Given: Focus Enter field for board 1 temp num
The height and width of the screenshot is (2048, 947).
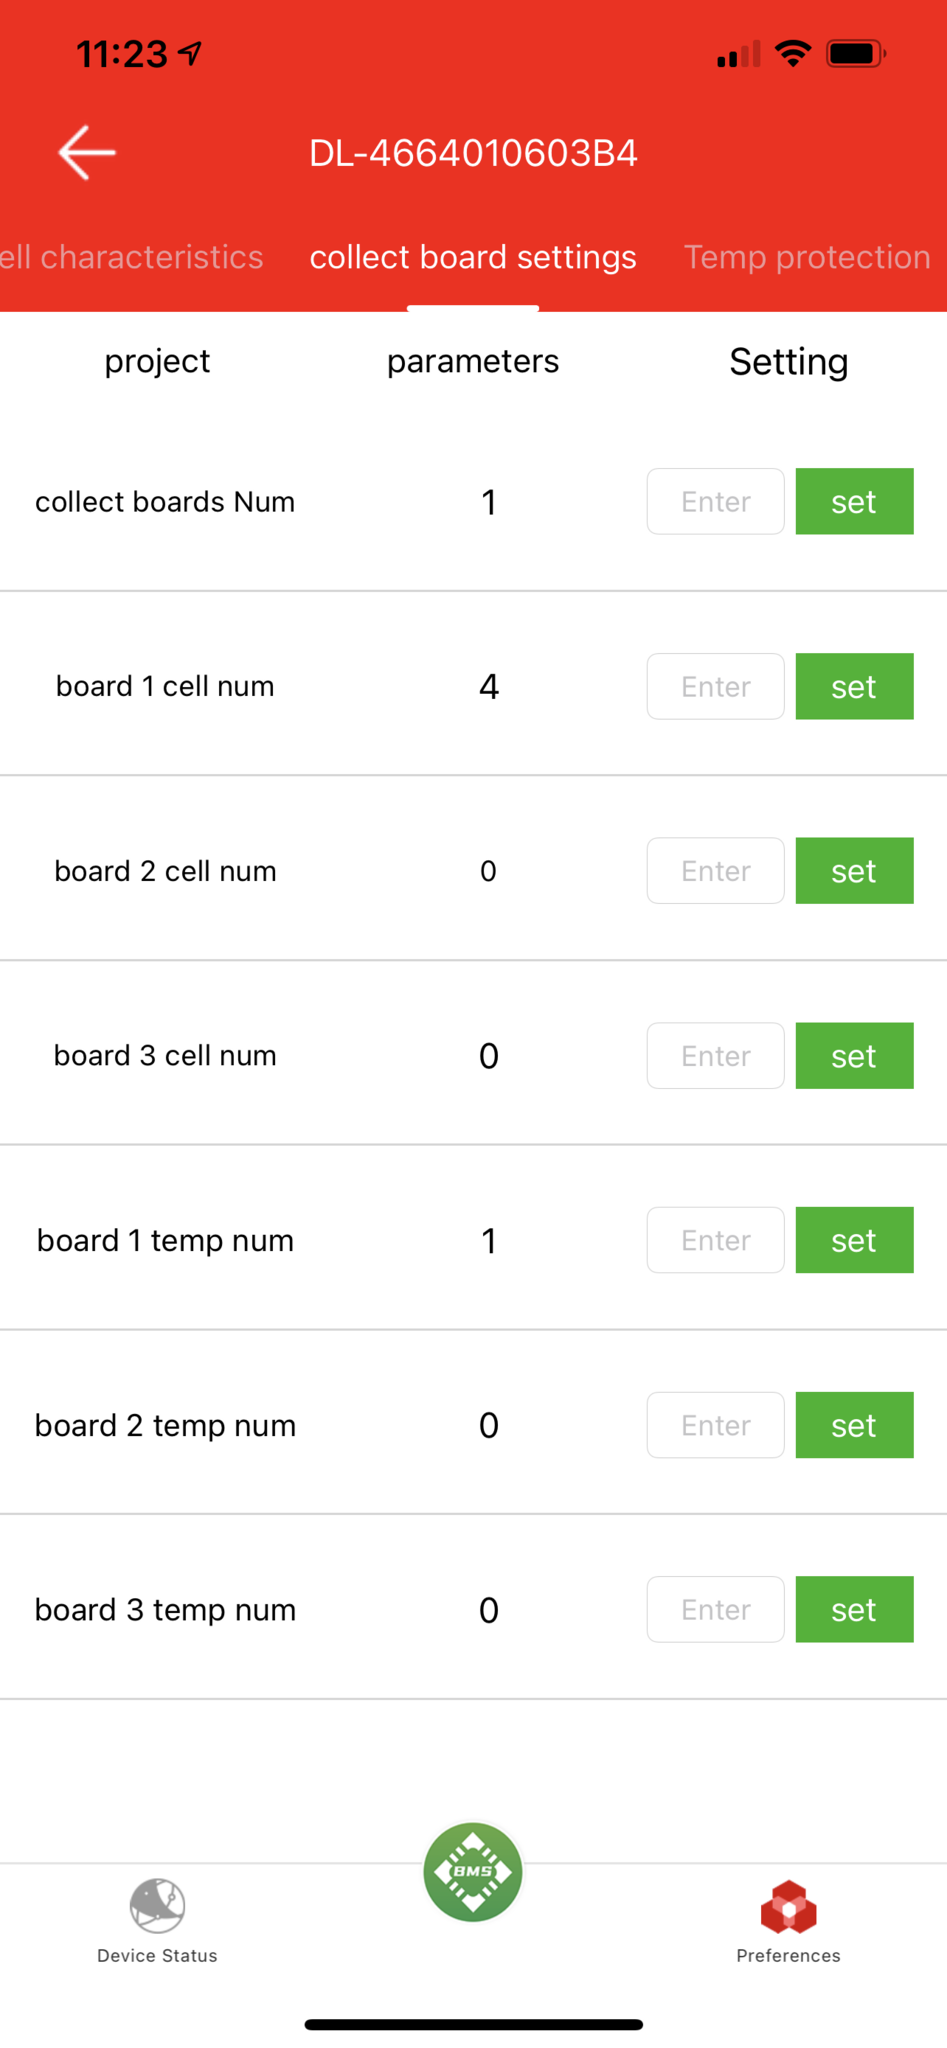Looking at the screenshot, I should (715, 1240).
